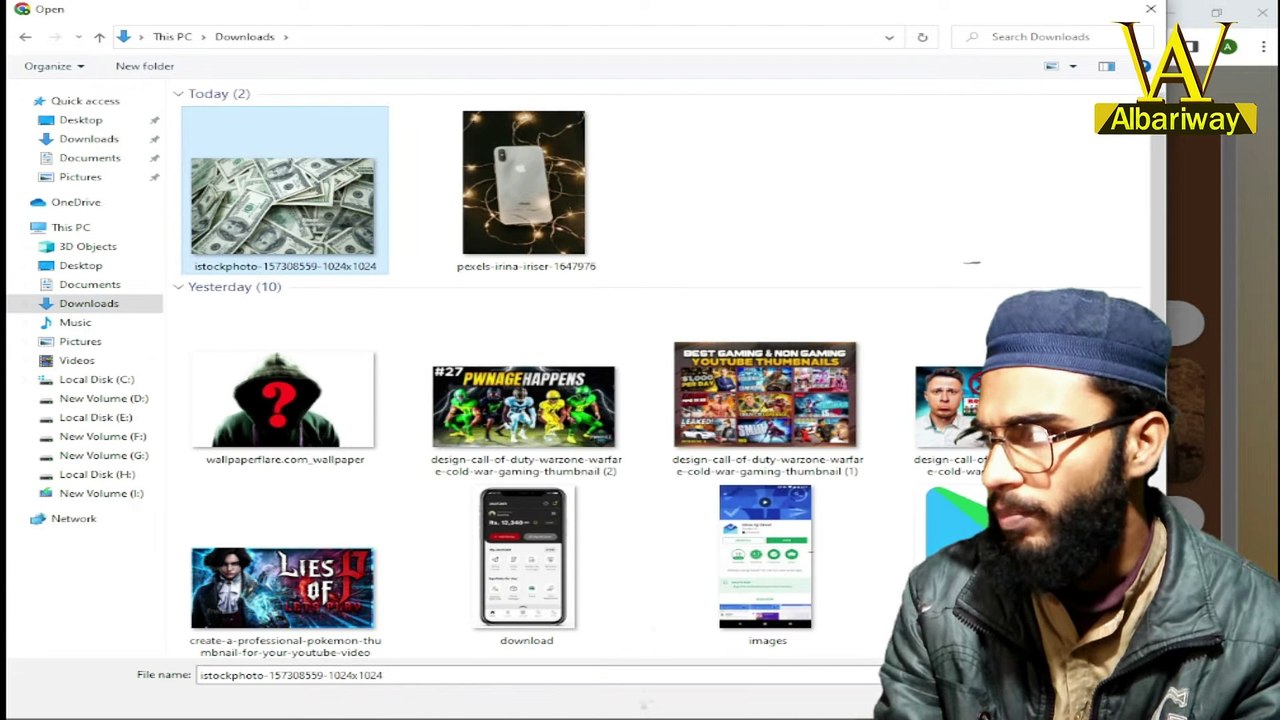Click the File name text field
Viewport: 1280px width, 720px height.
tap(540, 675)
